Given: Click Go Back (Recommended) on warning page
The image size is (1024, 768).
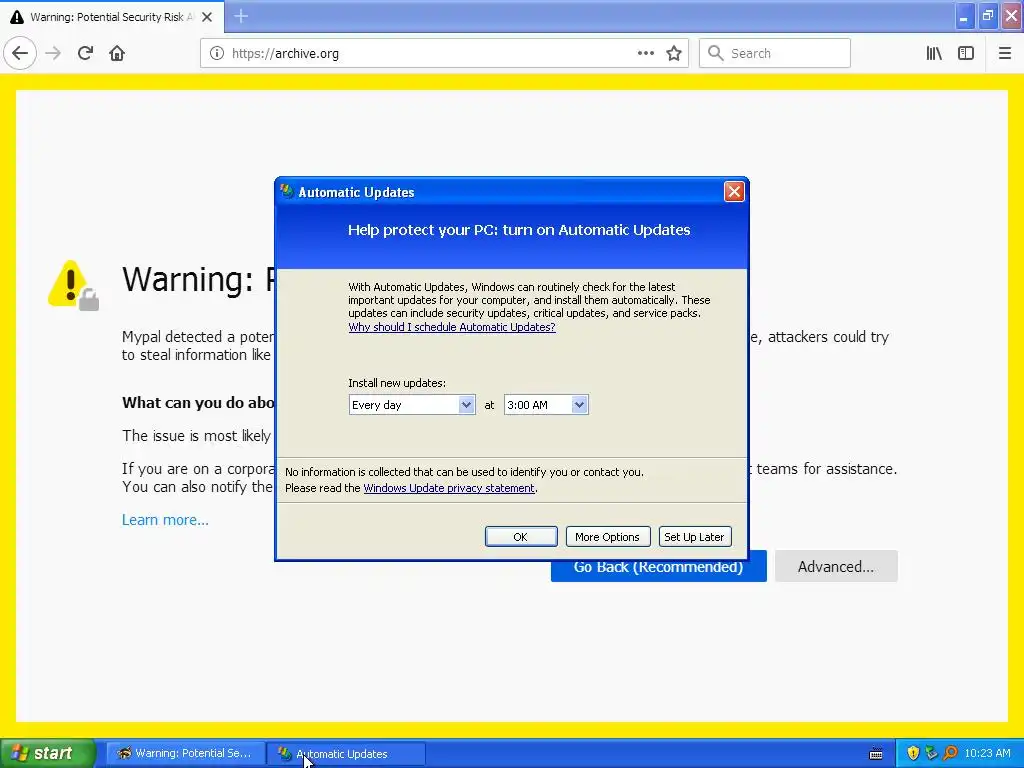Looking at the screenshot, I should tap(658, 571).
